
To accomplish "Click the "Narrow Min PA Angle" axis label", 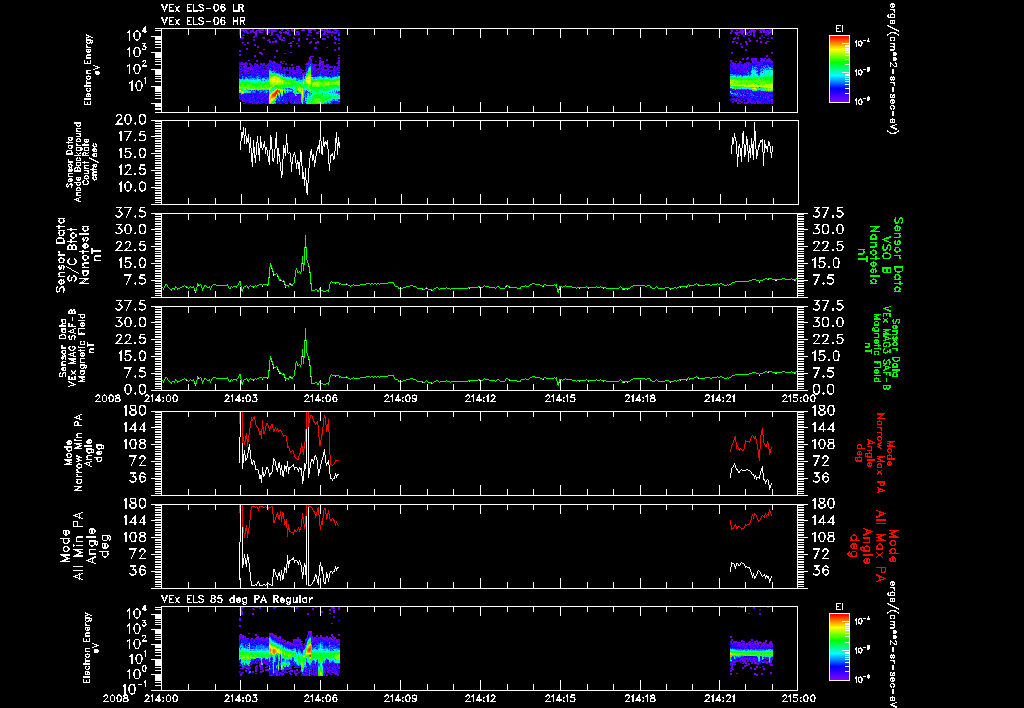I will click(x=82, y=452).
